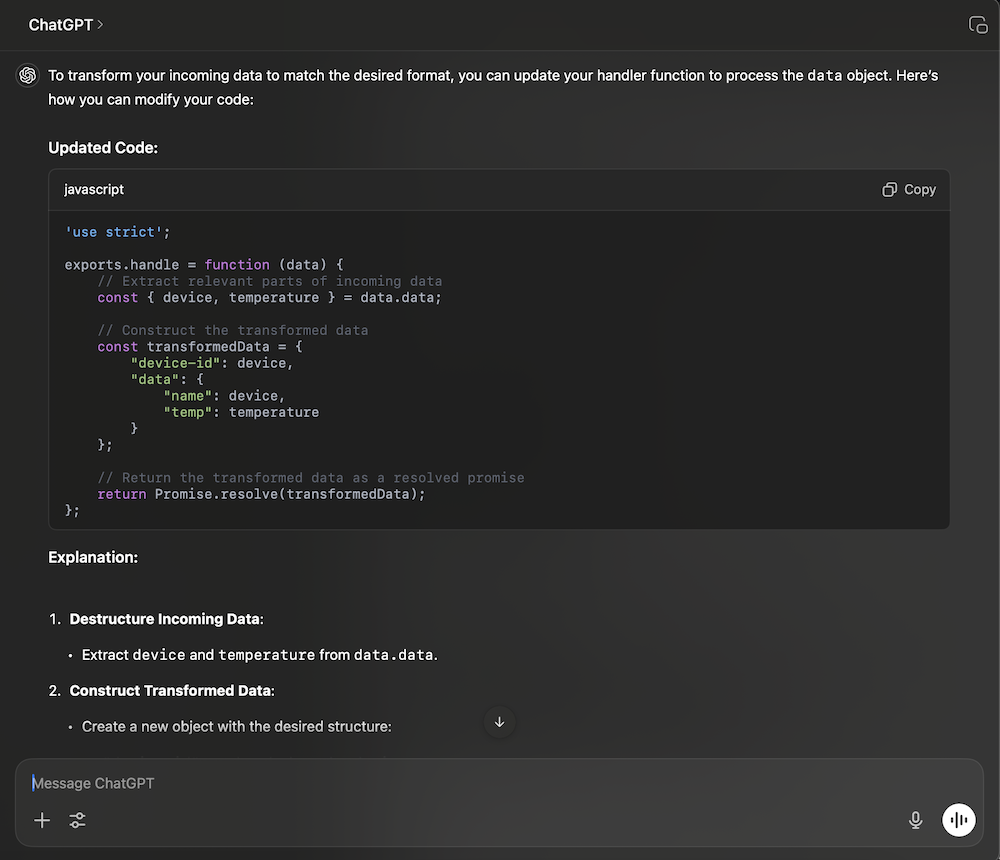Click the Copy button on the code block
This screenshot has width=1000, height=860.
(908, 189)
